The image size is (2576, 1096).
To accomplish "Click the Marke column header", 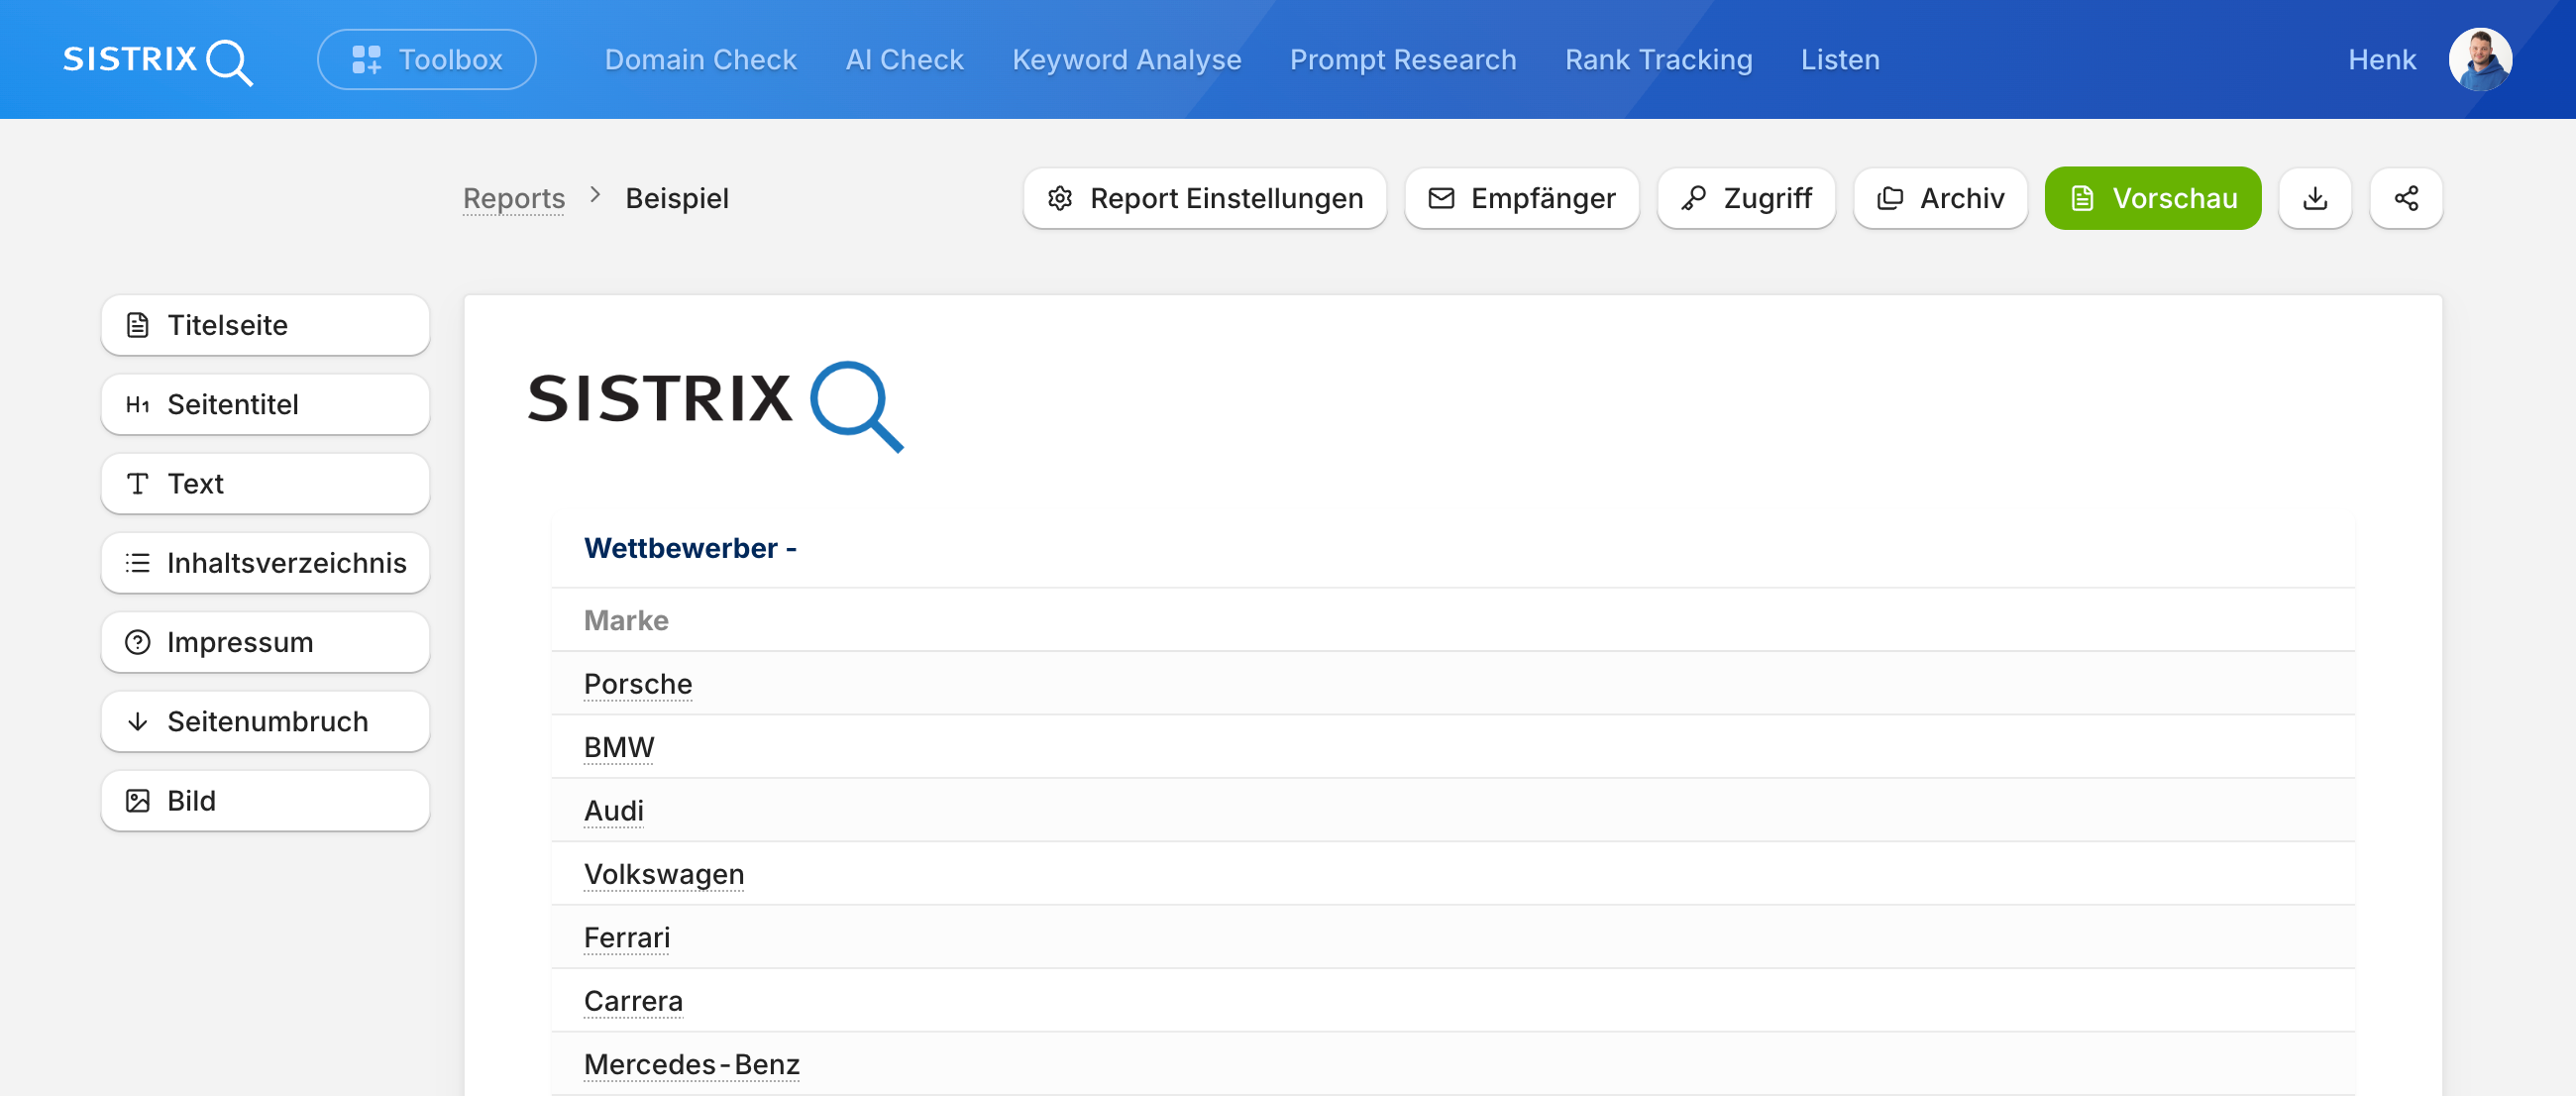I will 626,620.
